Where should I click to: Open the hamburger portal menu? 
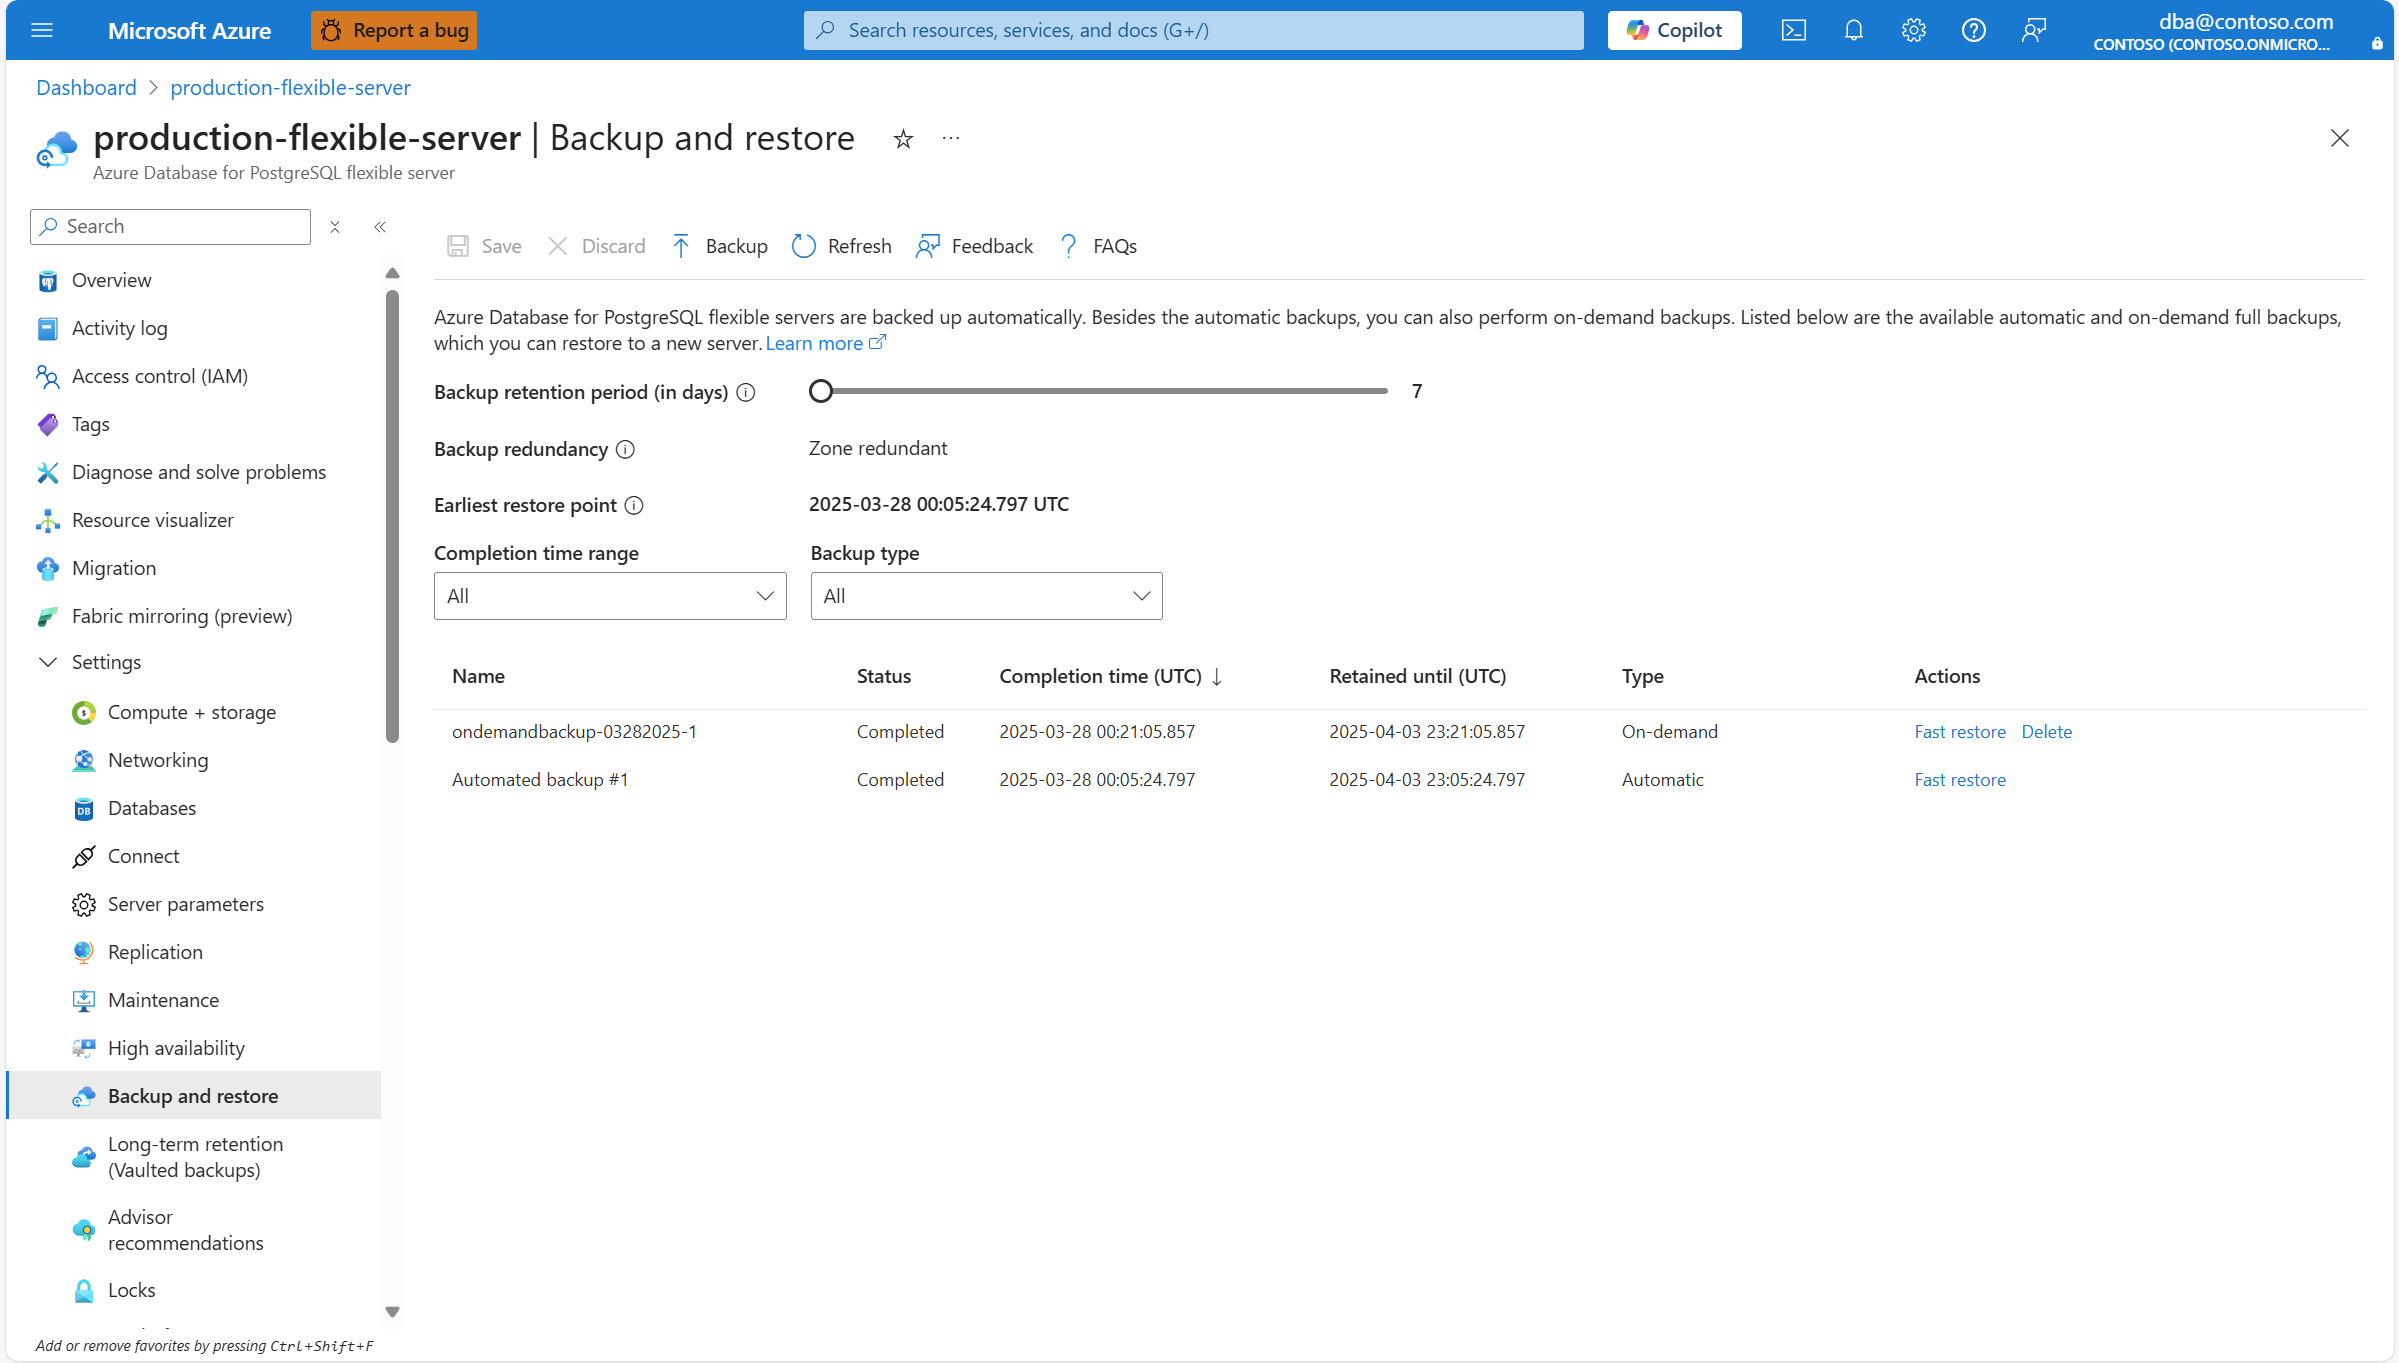(x=42, y=30)
